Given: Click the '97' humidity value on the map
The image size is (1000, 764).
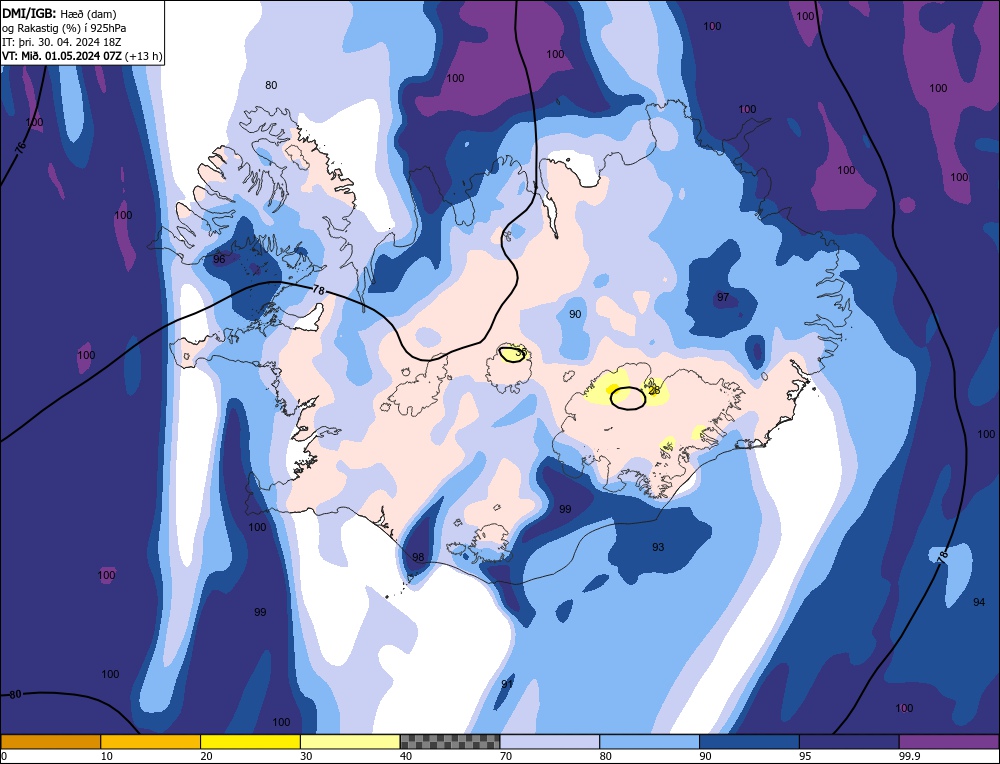Looking at the screenshot, I should pos(723,297).
